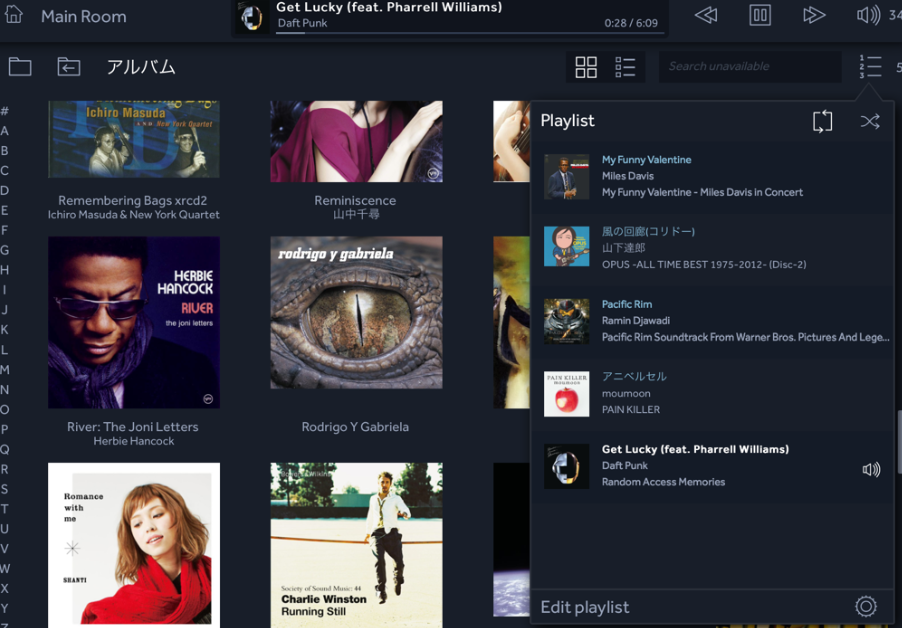This screenshot has height=628, width=902.
Task: Jump to letter B in index
Action: point(5,151)
